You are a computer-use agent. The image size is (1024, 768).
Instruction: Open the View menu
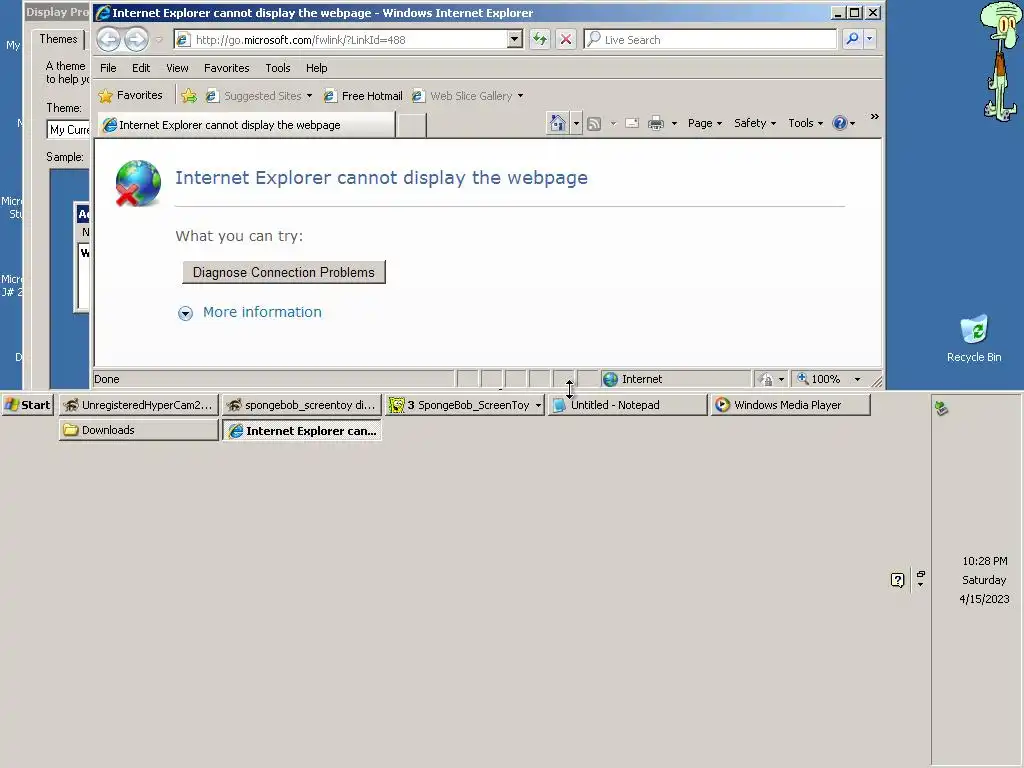tap(177, 68)
